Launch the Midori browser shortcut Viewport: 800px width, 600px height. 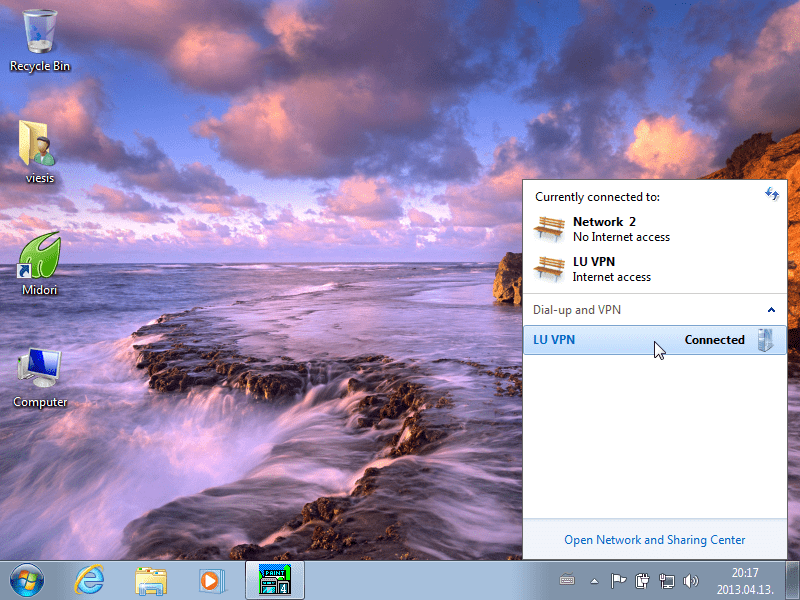click(39, 264)
